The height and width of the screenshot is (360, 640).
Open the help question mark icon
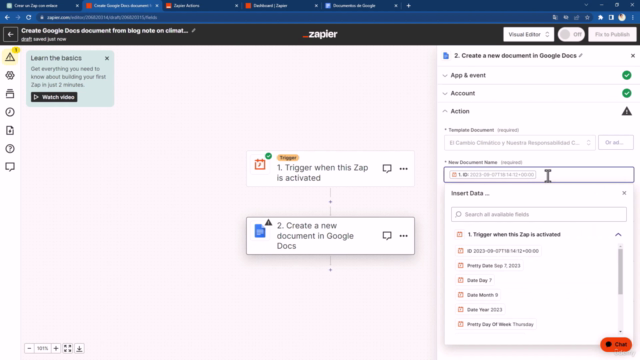(x=10, y=149)
